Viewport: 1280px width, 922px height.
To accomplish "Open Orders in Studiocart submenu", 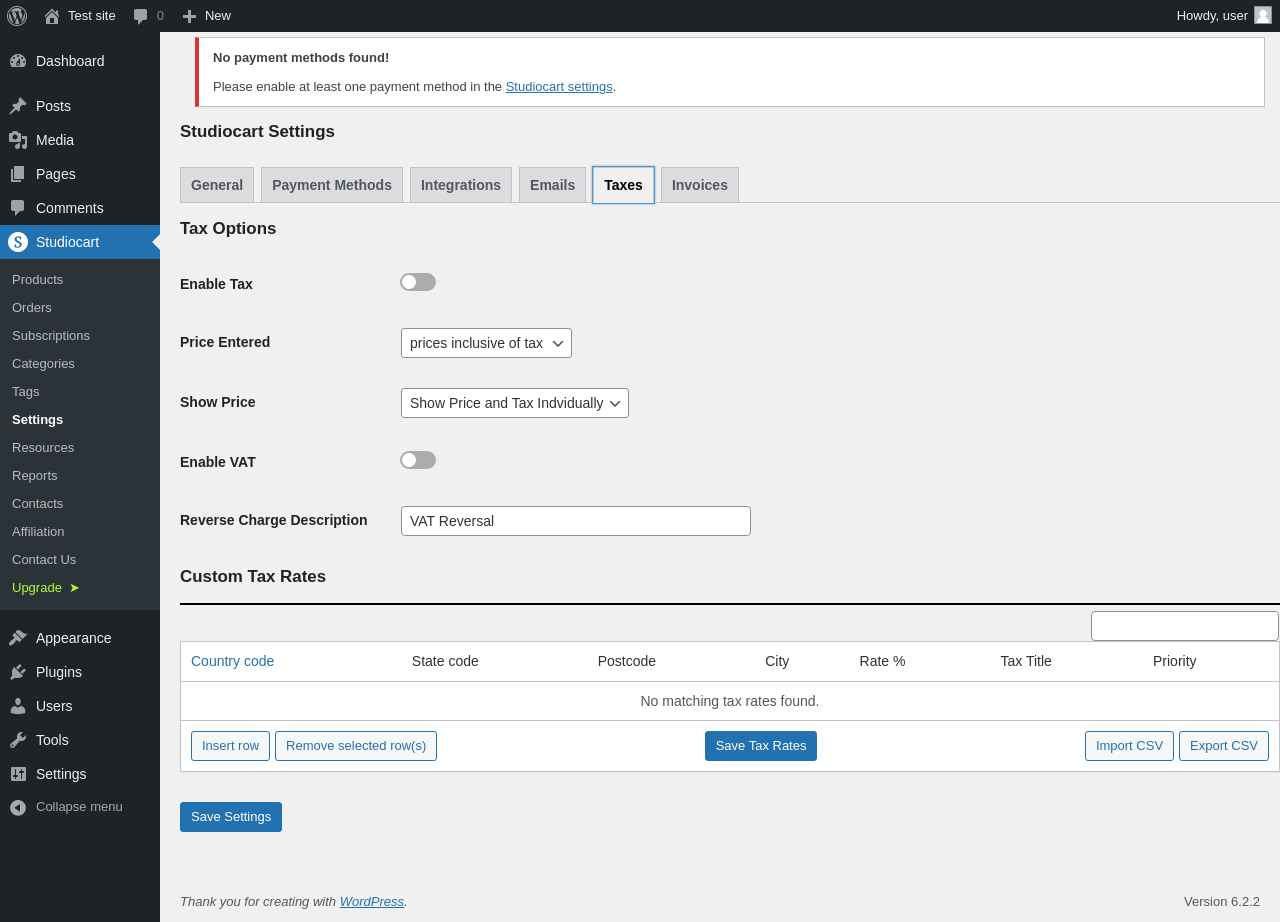I will 32,308.
